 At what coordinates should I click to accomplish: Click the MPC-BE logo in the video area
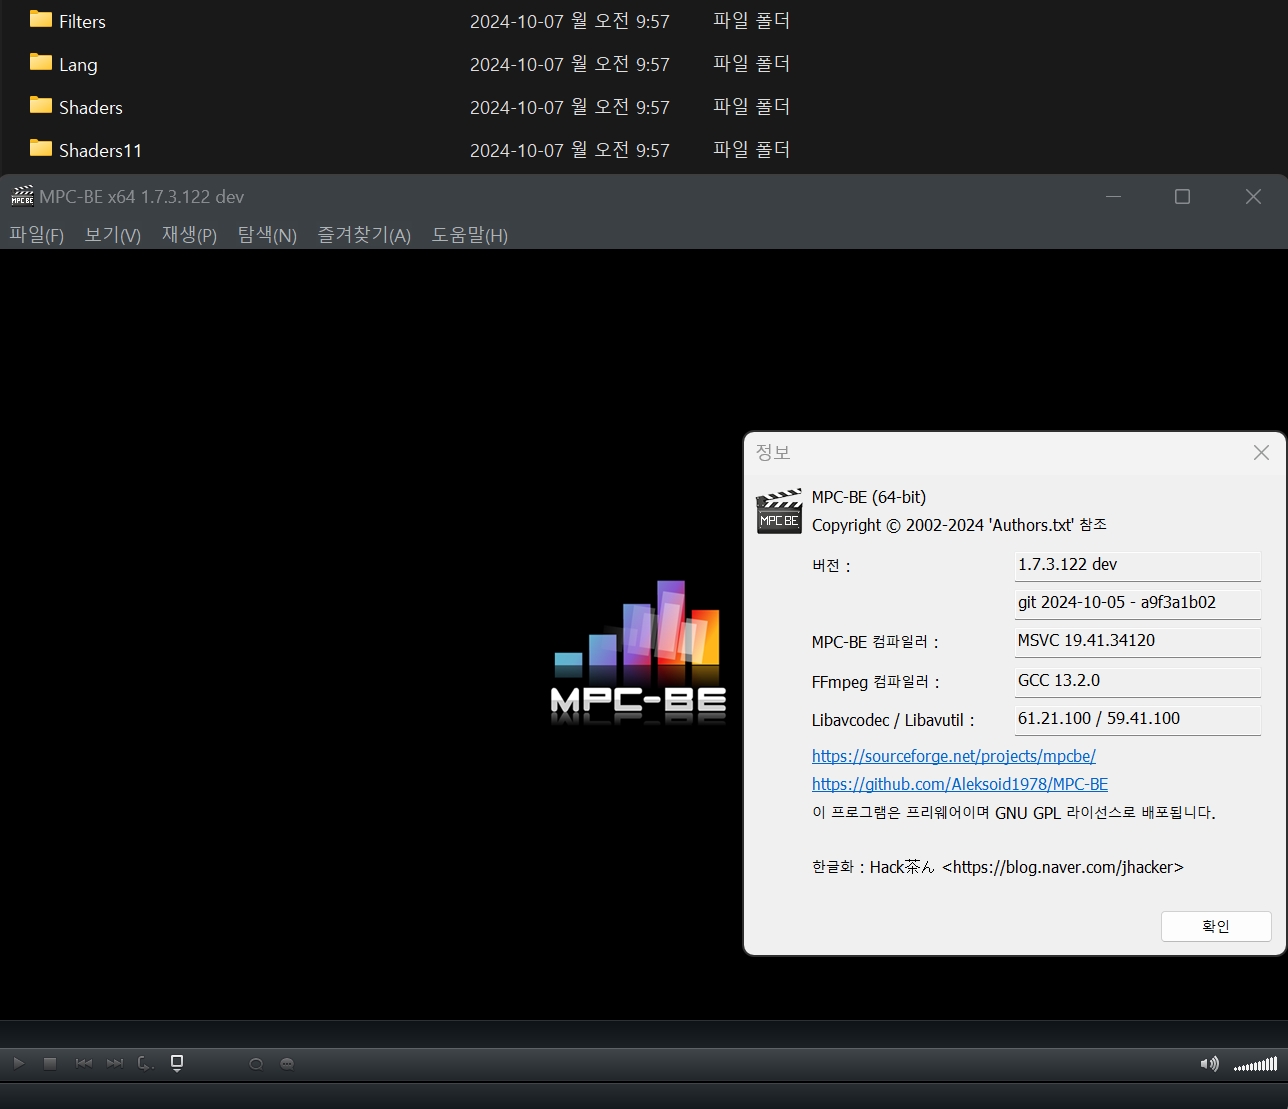[x=639, y=651]
